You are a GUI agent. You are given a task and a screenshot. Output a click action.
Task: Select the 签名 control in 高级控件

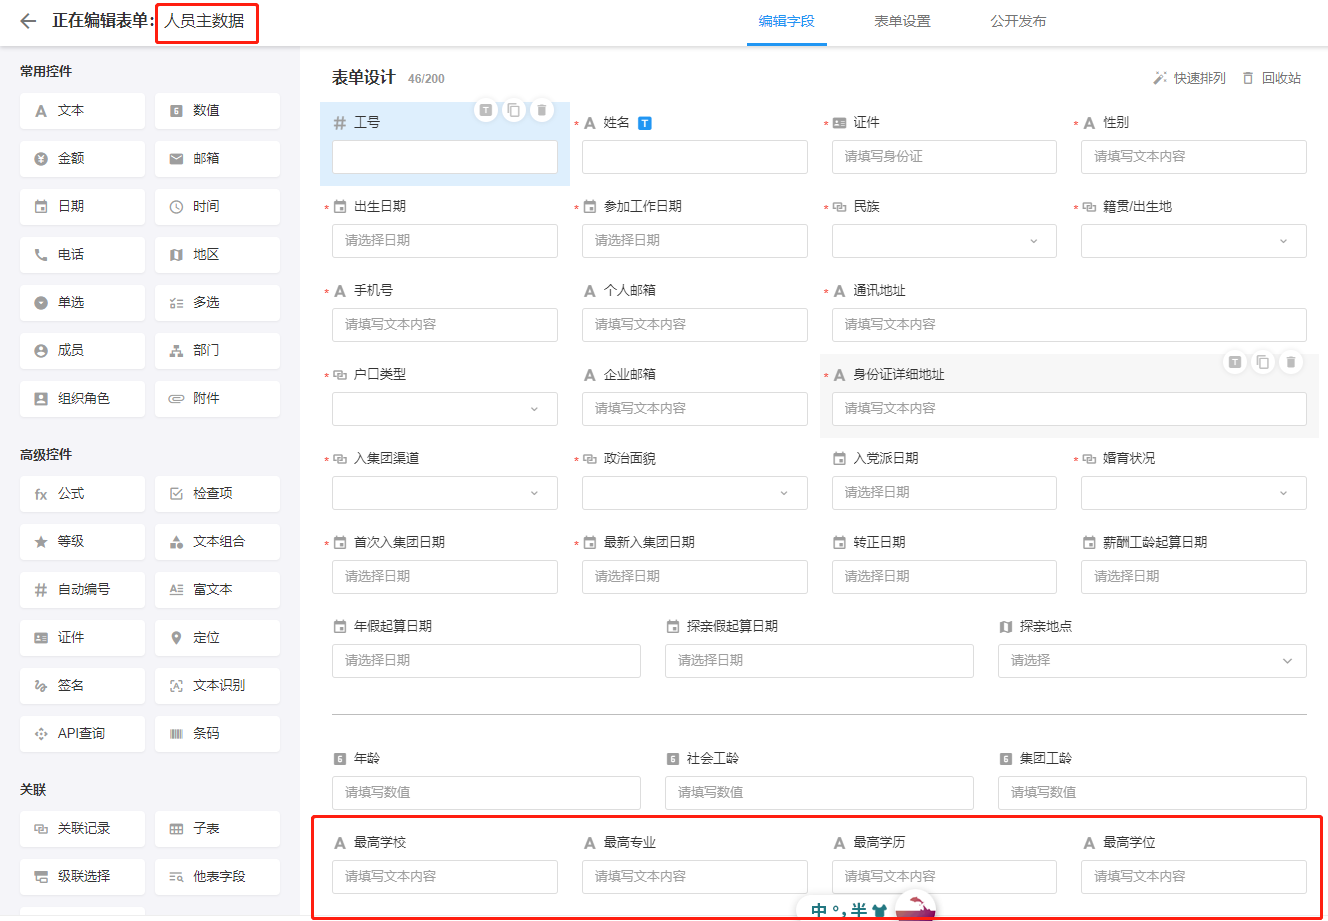click(x=82, y=686)
